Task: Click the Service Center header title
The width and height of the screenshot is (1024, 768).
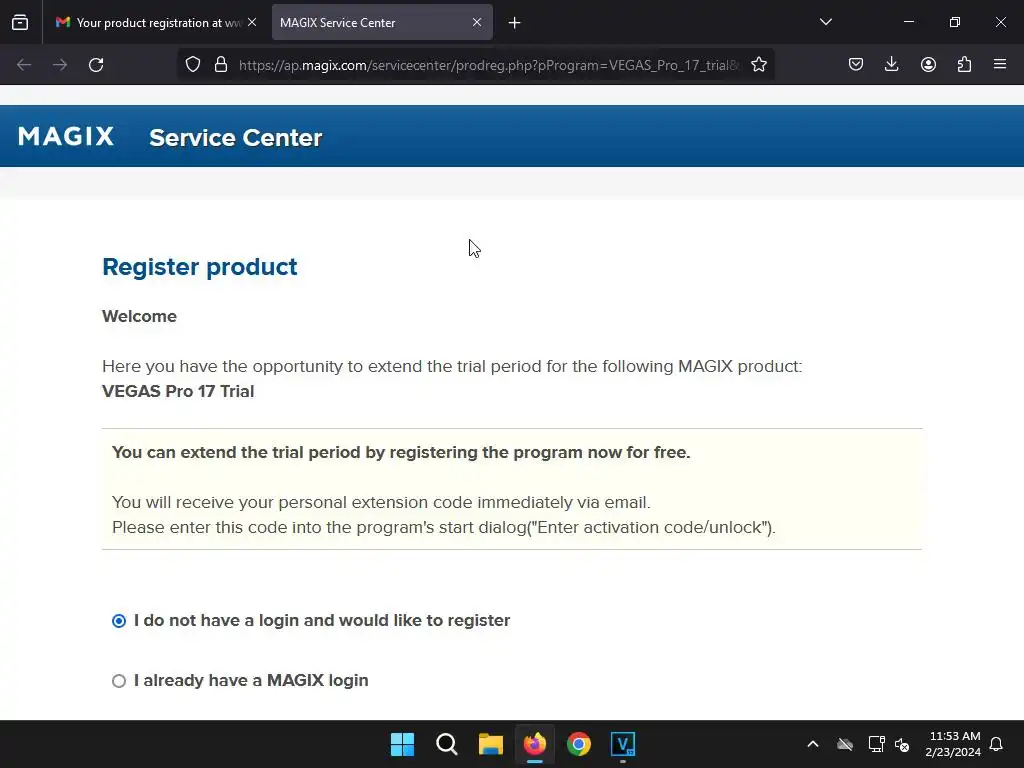Action: click(236, 138)
